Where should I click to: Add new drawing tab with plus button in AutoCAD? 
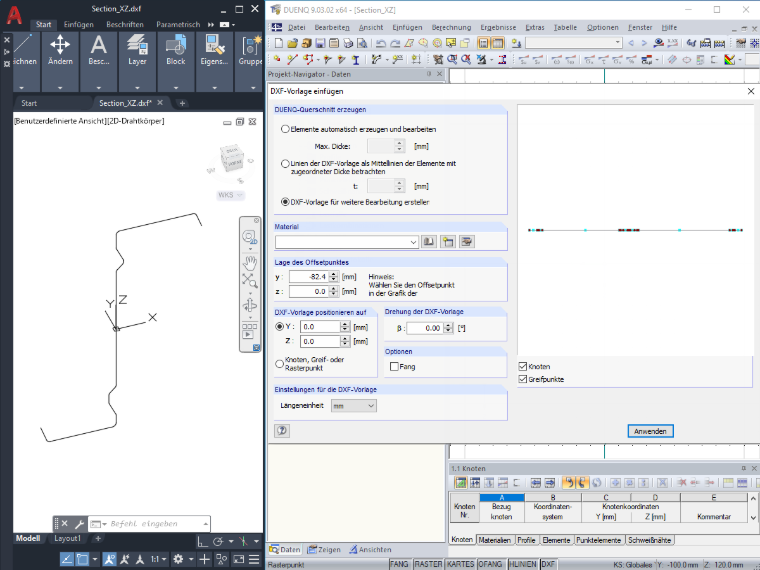click(x=182, y=103)
